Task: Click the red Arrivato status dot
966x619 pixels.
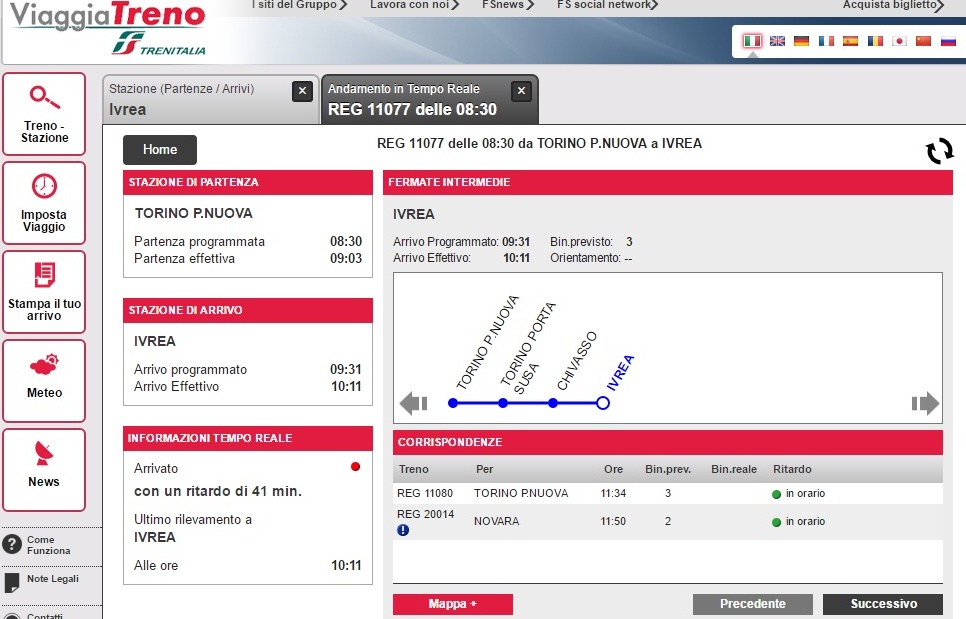Action: [x=355, y=467]
